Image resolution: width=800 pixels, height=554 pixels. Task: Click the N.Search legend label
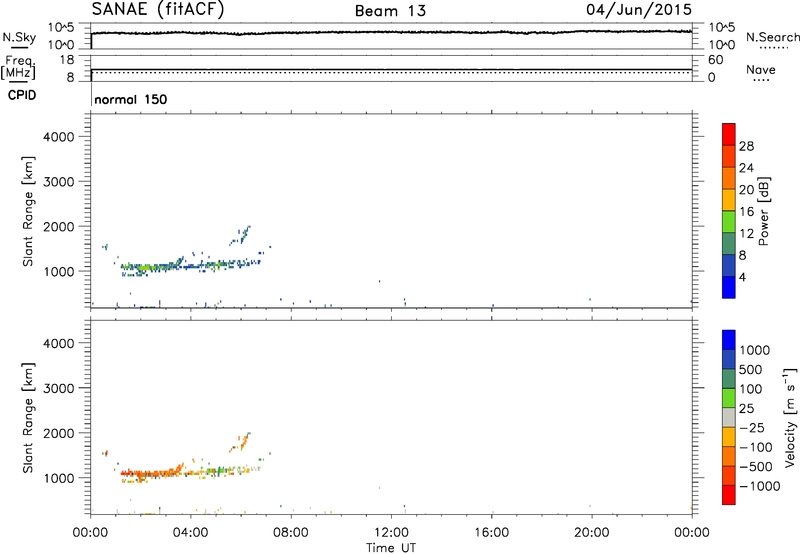[772, 37]
